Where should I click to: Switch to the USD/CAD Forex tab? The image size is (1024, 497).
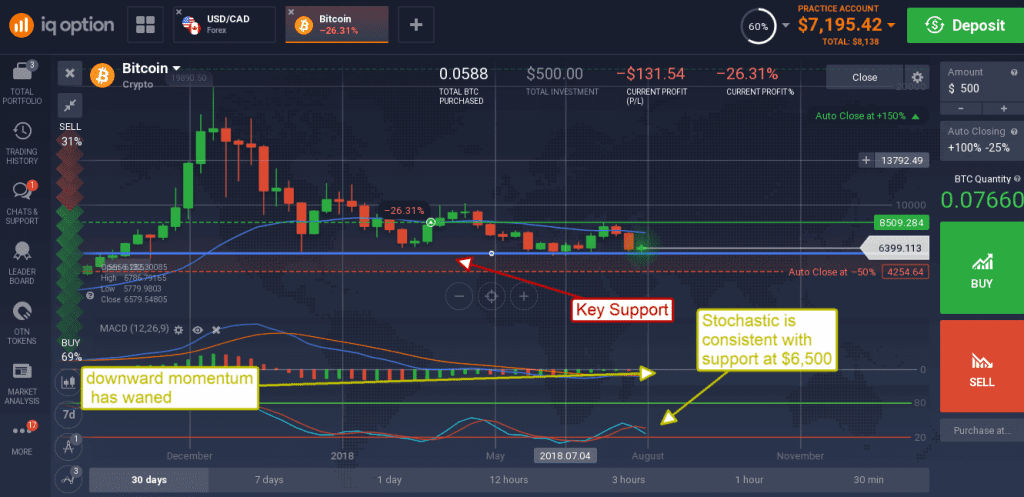(x=227, y=25)
